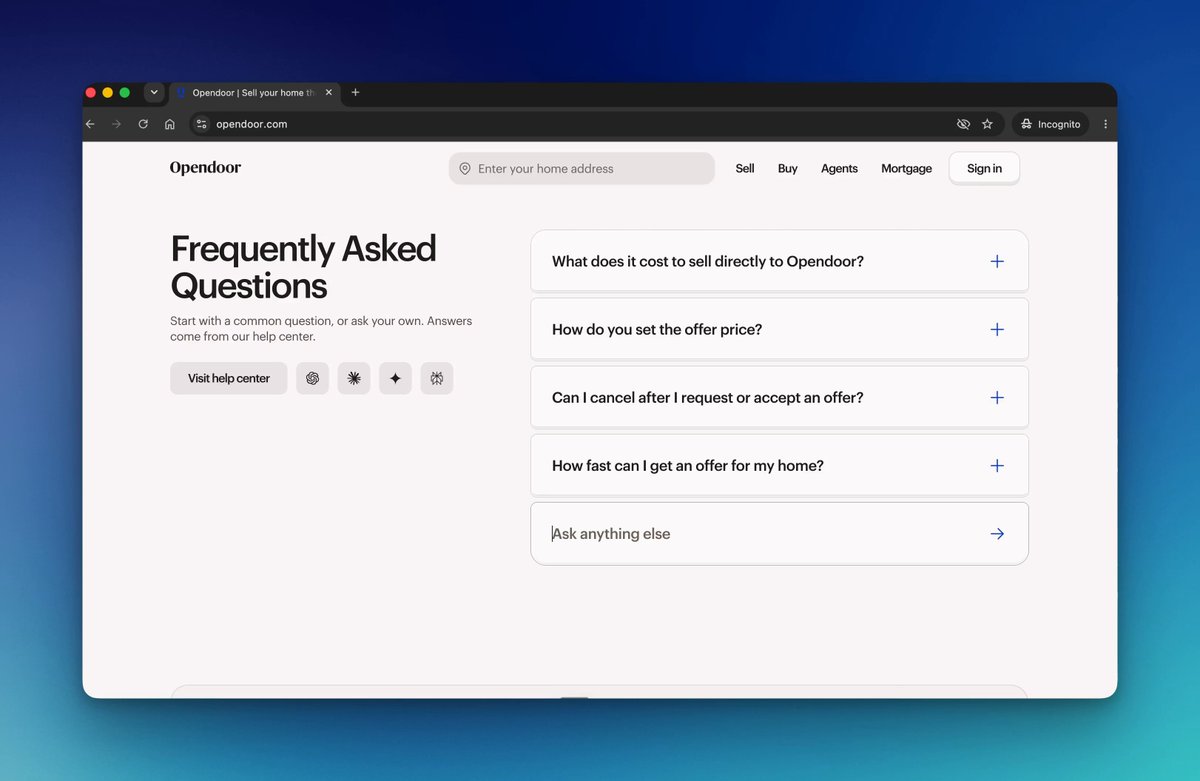Open the Claude starburst icon button
This screenshot has width=1200, height=781.
click(x=354, y=378)
